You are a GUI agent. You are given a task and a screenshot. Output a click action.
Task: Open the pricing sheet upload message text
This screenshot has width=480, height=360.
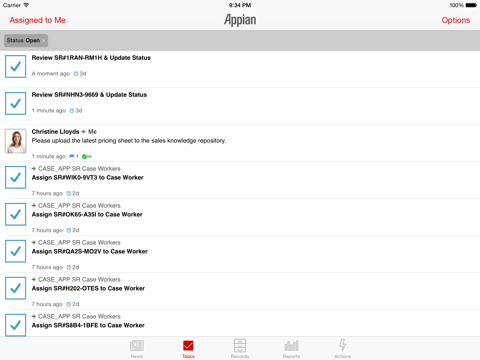[x=129, y=141]
